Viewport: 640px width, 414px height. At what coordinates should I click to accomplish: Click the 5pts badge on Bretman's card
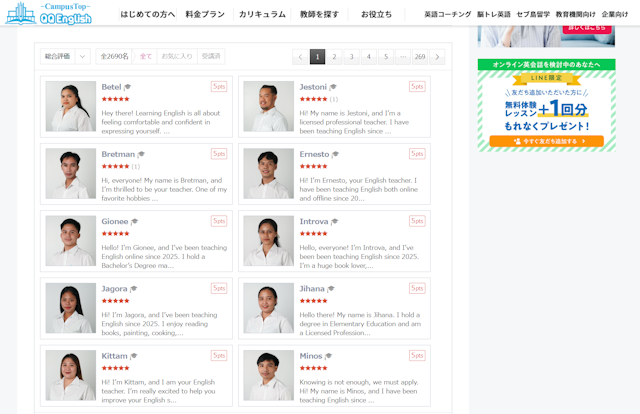[x=219, y=154]
